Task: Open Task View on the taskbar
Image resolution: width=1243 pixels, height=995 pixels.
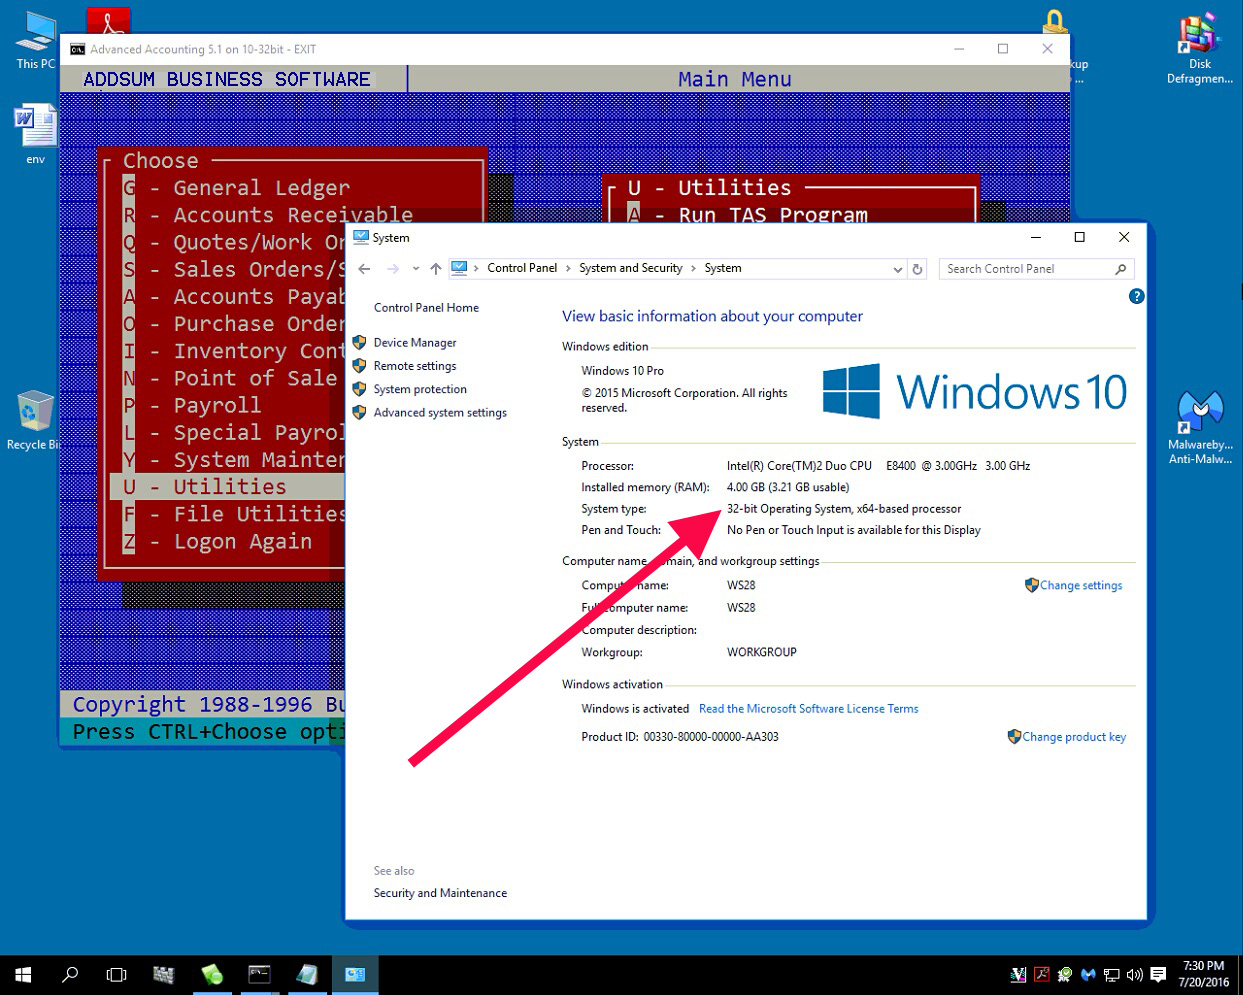Action: point(116,974)
